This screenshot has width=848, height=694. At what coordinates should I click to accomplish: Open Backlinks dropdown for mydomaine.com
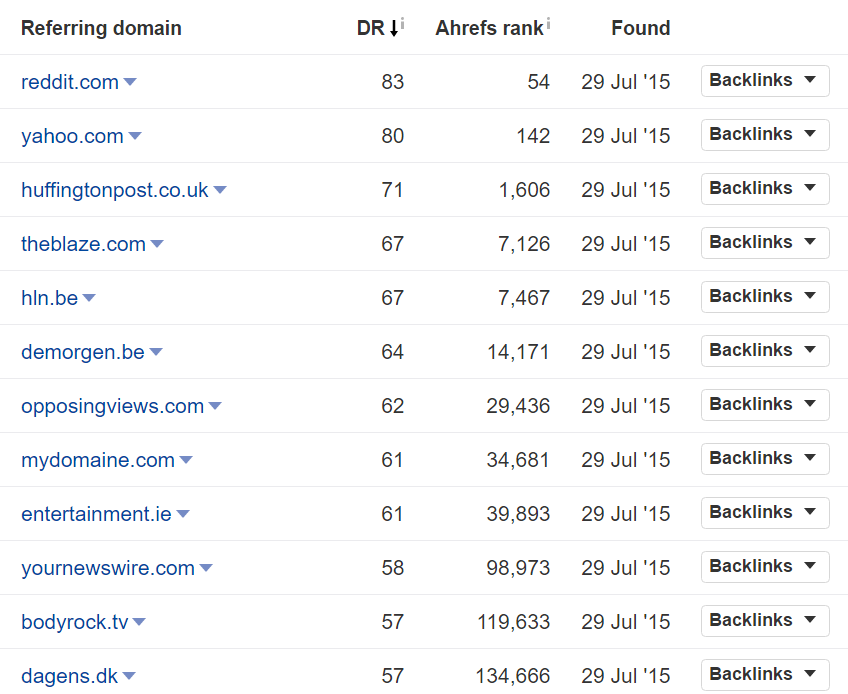tap(765, 459)
